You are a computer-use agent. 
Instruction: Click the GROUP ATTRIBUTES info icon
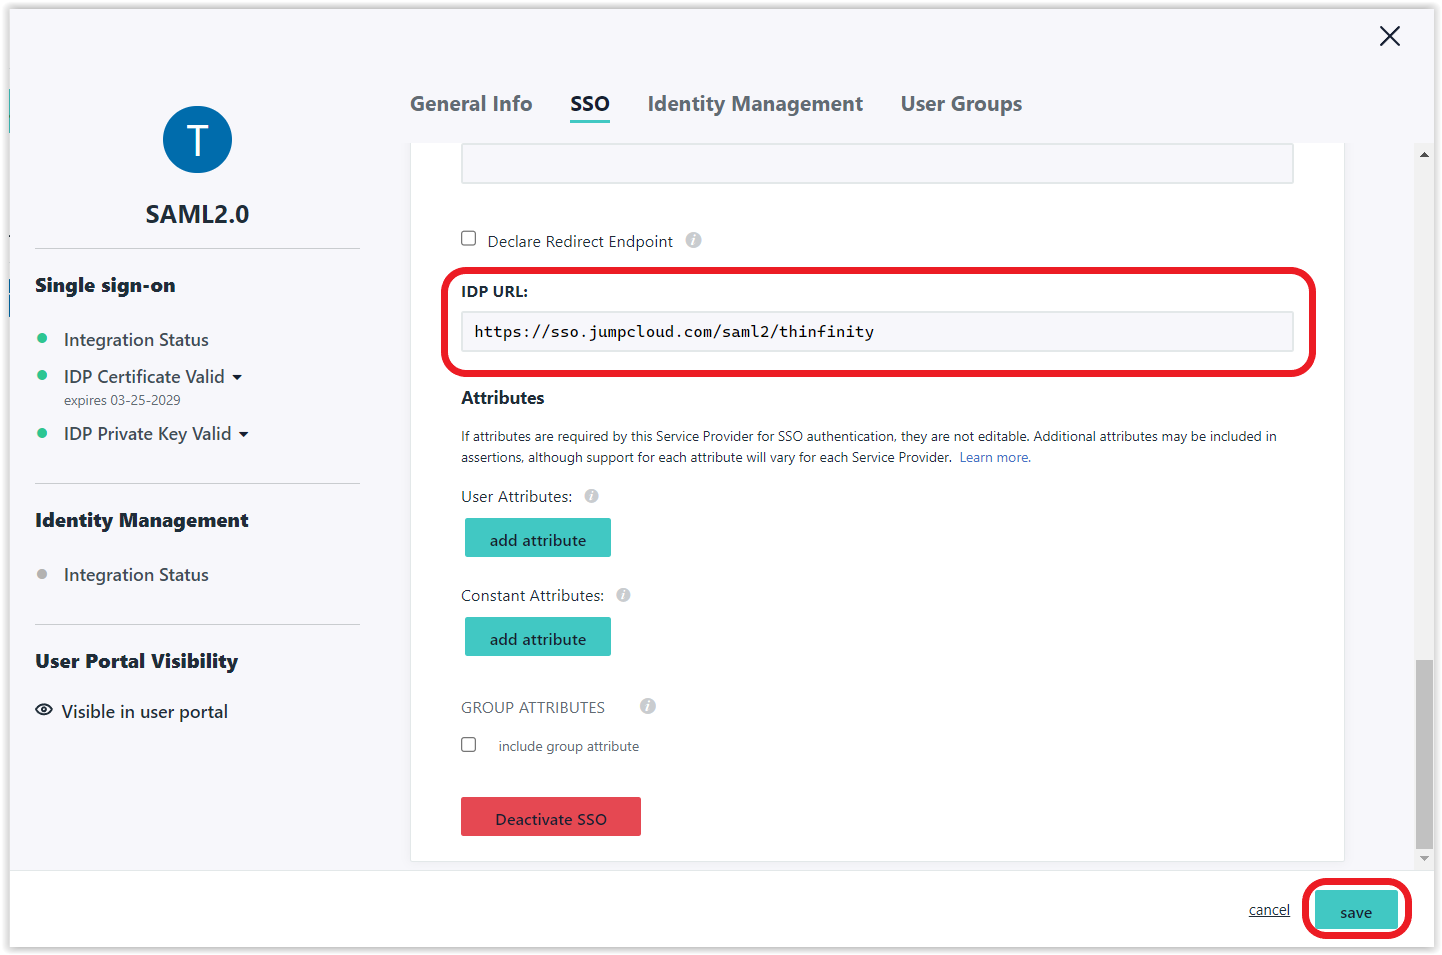647,706
